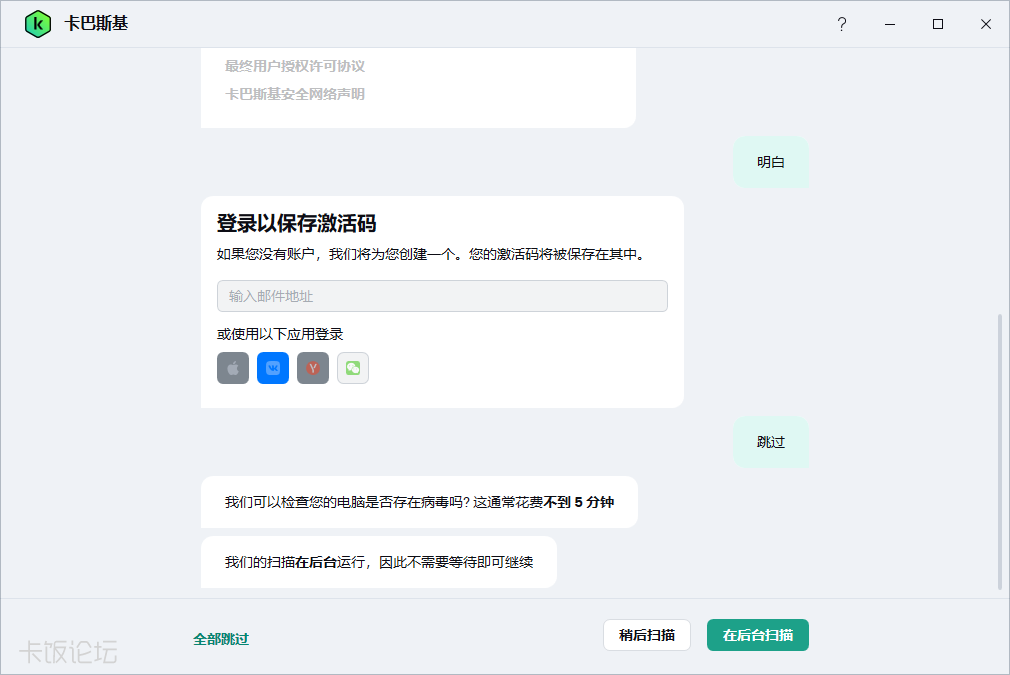Screen dimensions: 1010x675
Task: Click the 在后台扫描 button
Action: [x=758, y=635]
